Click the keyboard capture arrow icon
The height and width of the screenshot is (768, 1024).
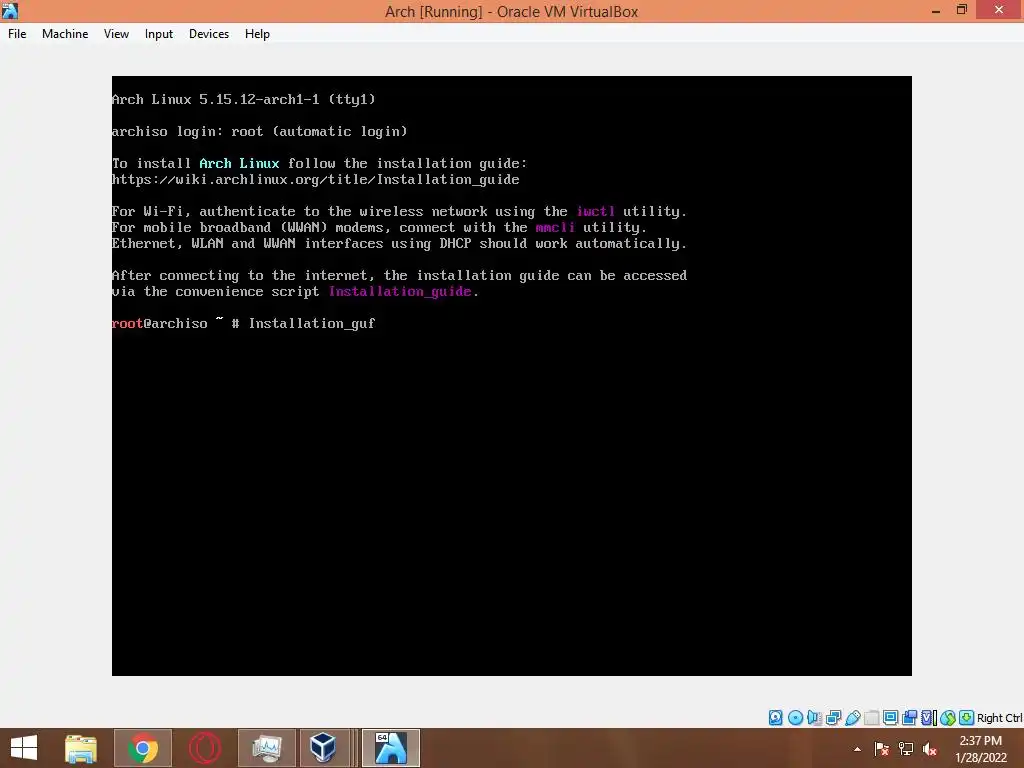[967, 718]
